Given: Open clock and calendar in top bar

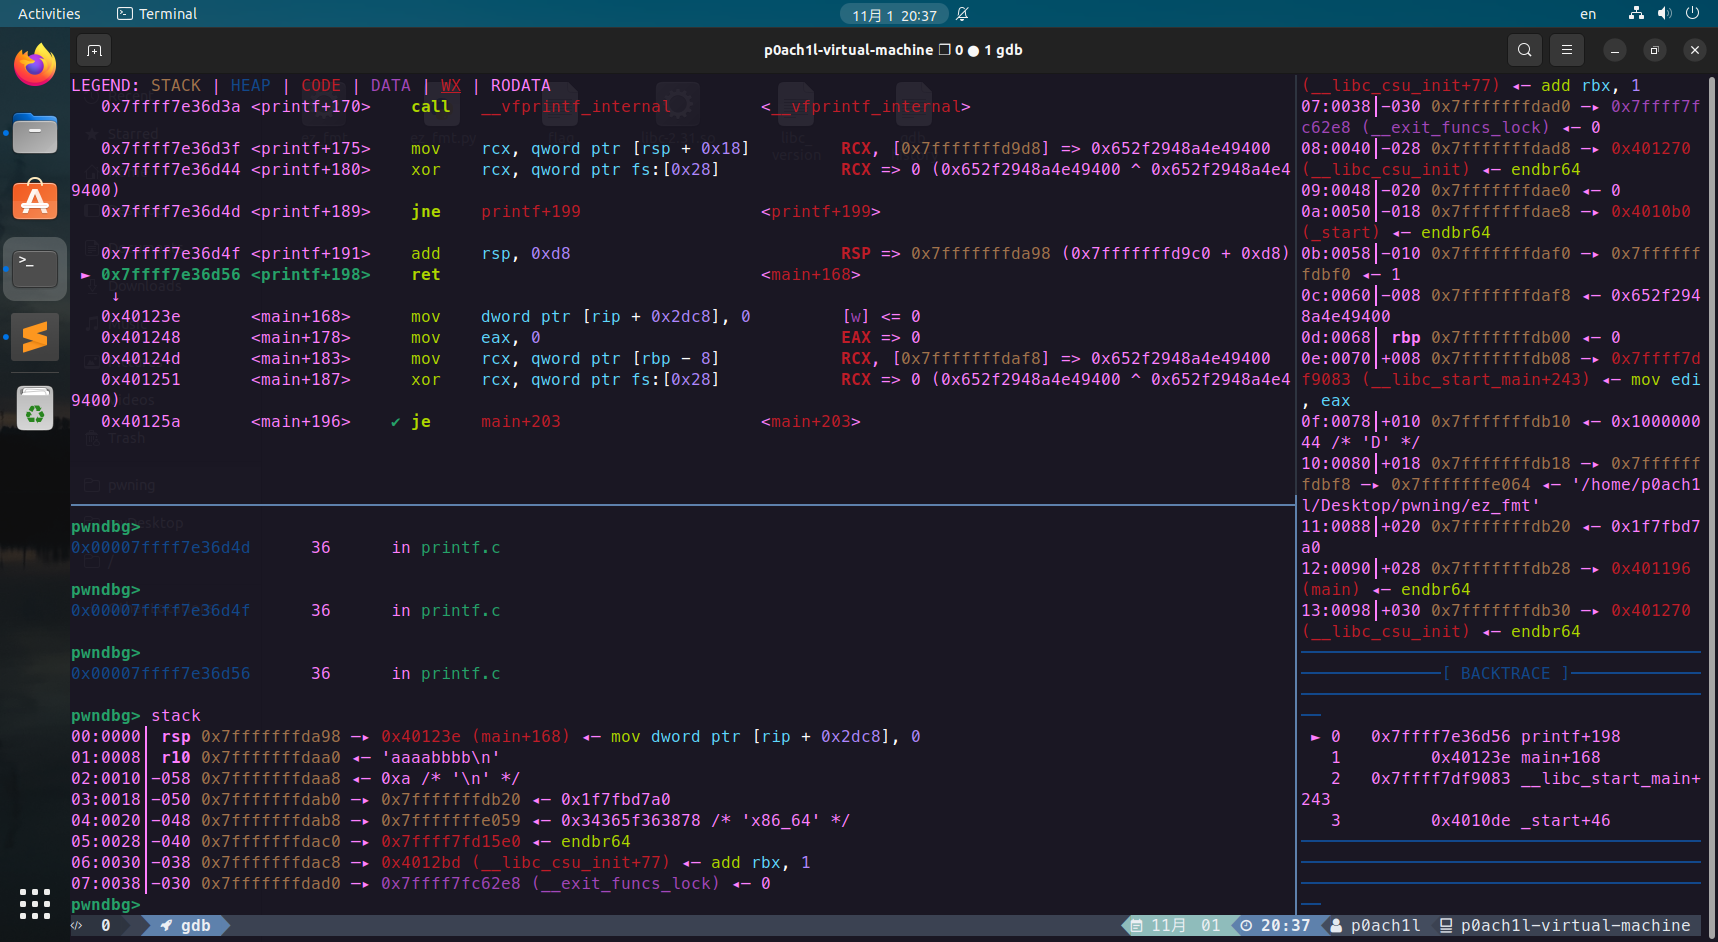Looking at the screenshot, I should 894,15.
